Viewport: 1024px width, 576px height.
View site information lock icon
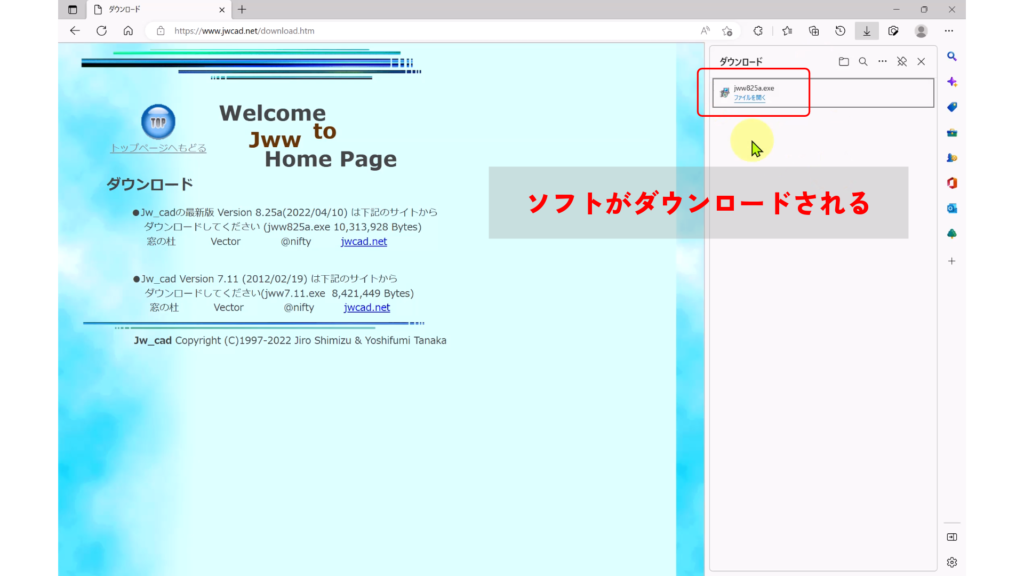coord(161,31)
